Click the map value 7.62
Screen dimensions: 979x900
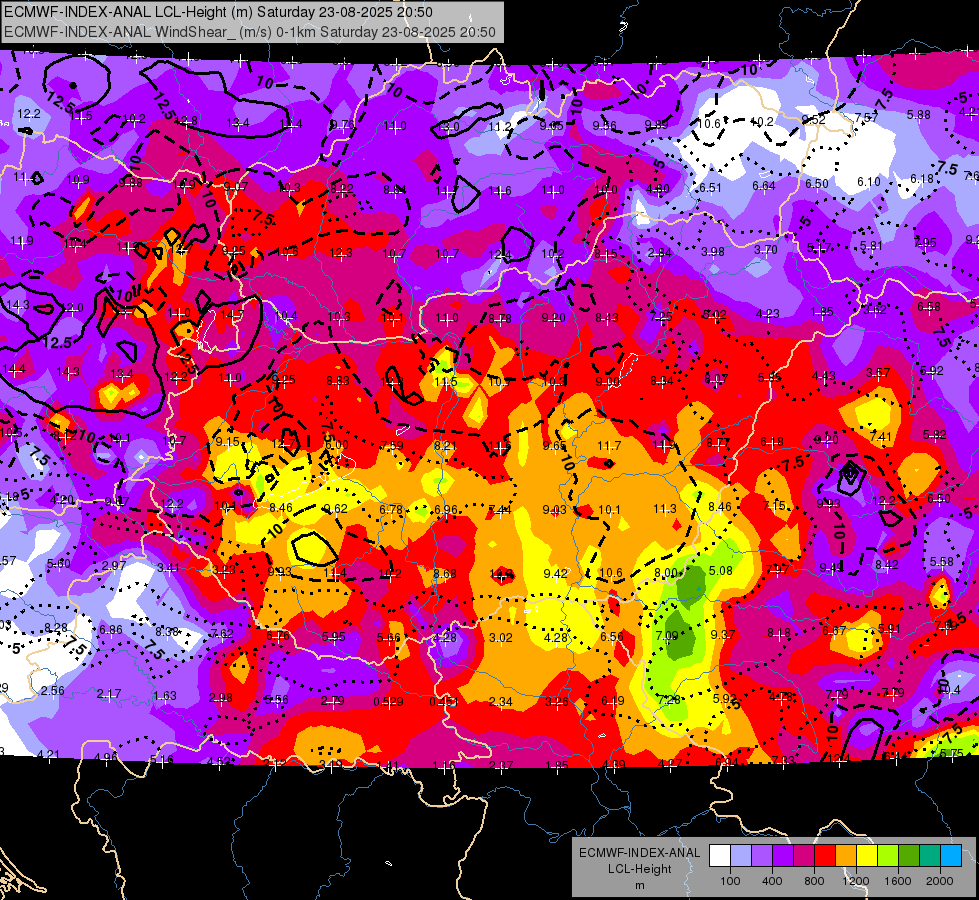click(222, 633)
